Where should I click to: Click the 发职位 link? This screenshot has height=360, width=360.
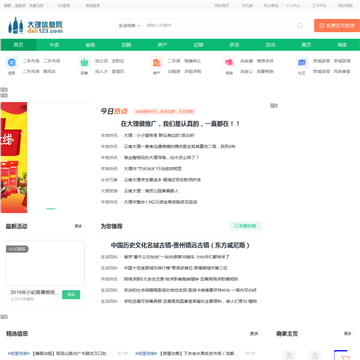[118, 61]
